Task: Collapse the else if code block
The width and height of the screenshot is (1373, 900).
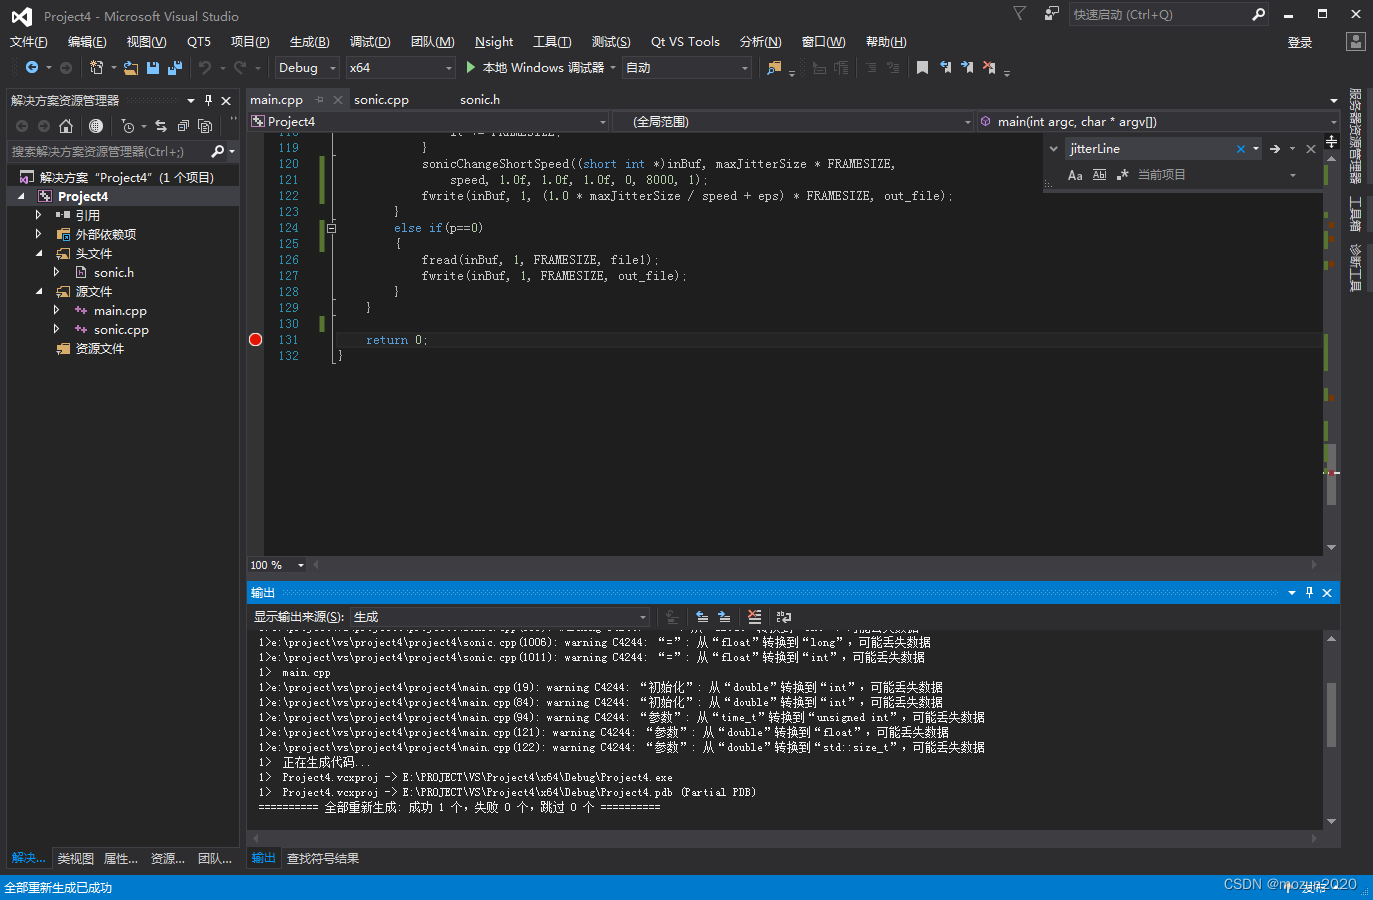Action: [x=331, y=228]
